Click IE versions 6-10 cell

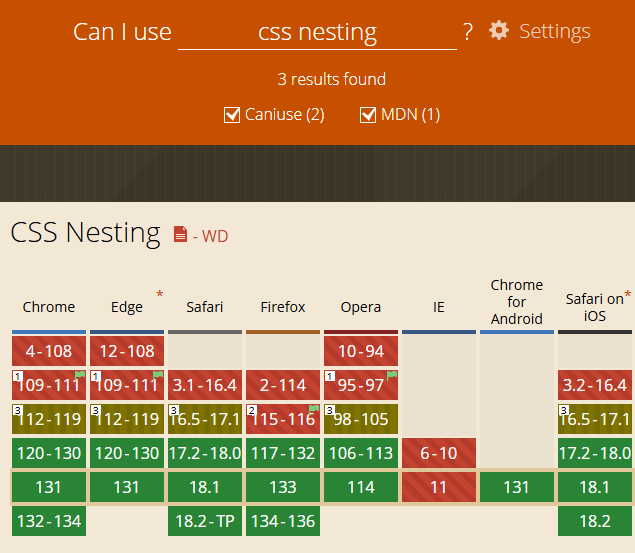[x=439, y=453]
